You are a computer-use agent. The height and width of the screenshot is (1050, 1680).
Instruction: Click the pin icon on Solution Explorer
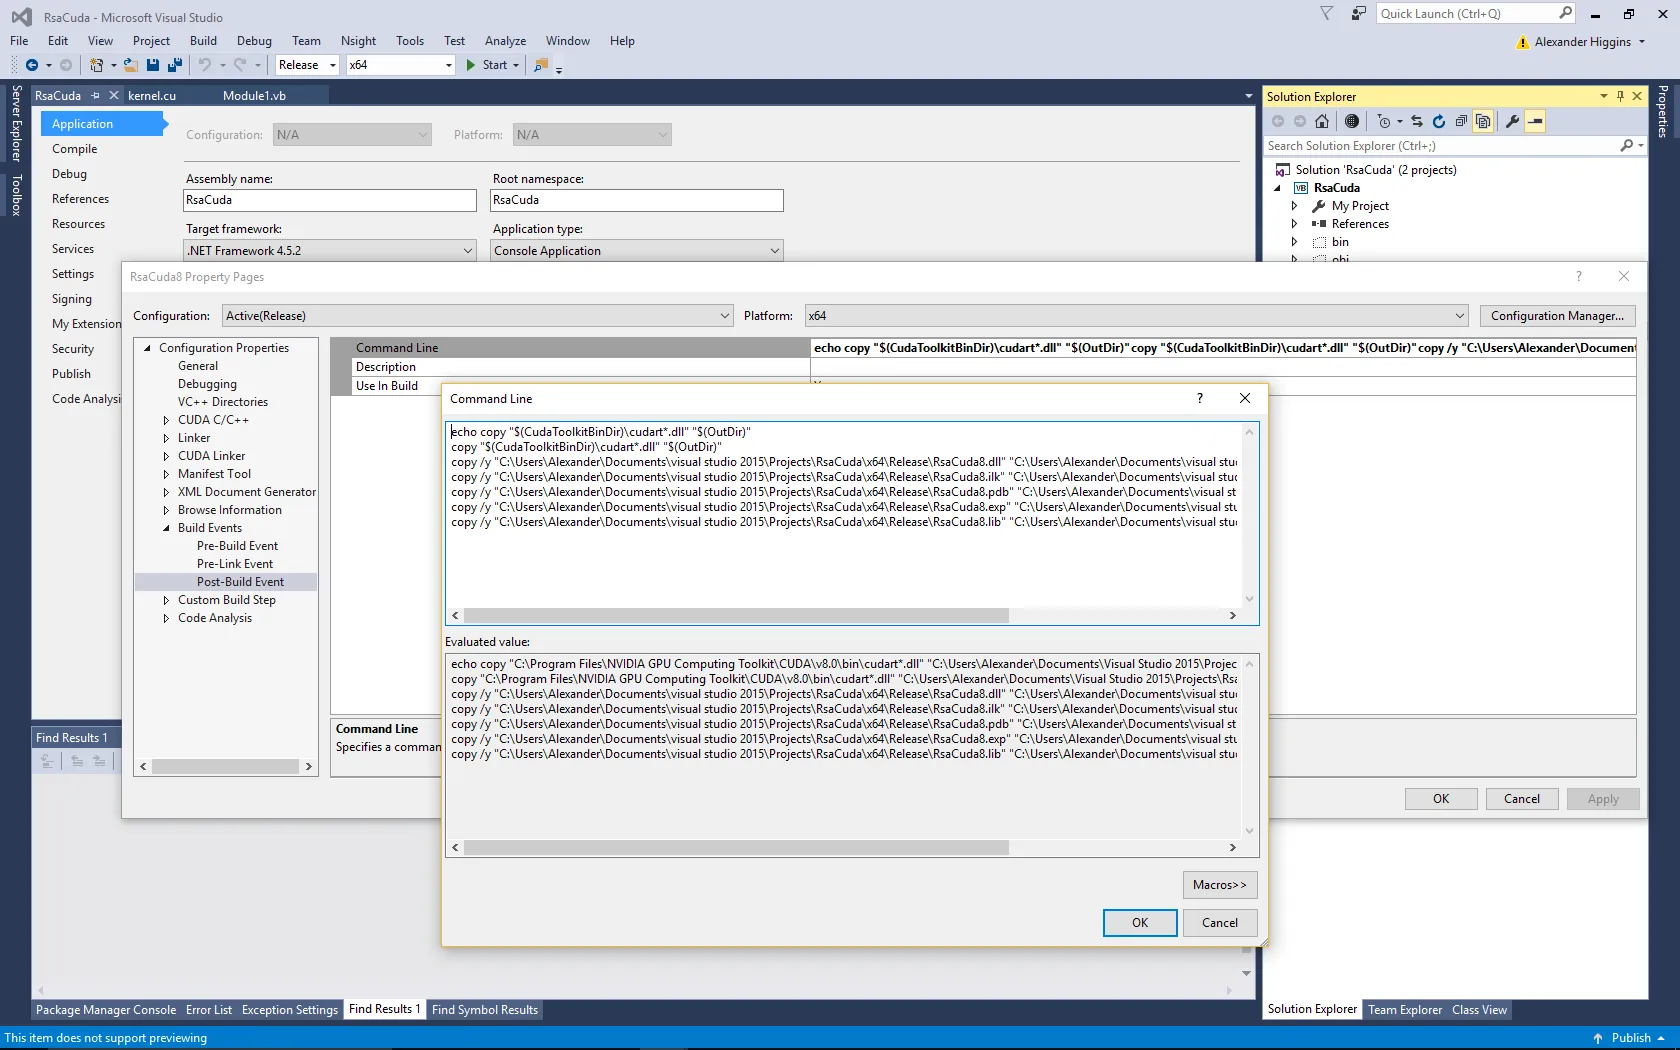[1621, 96]
